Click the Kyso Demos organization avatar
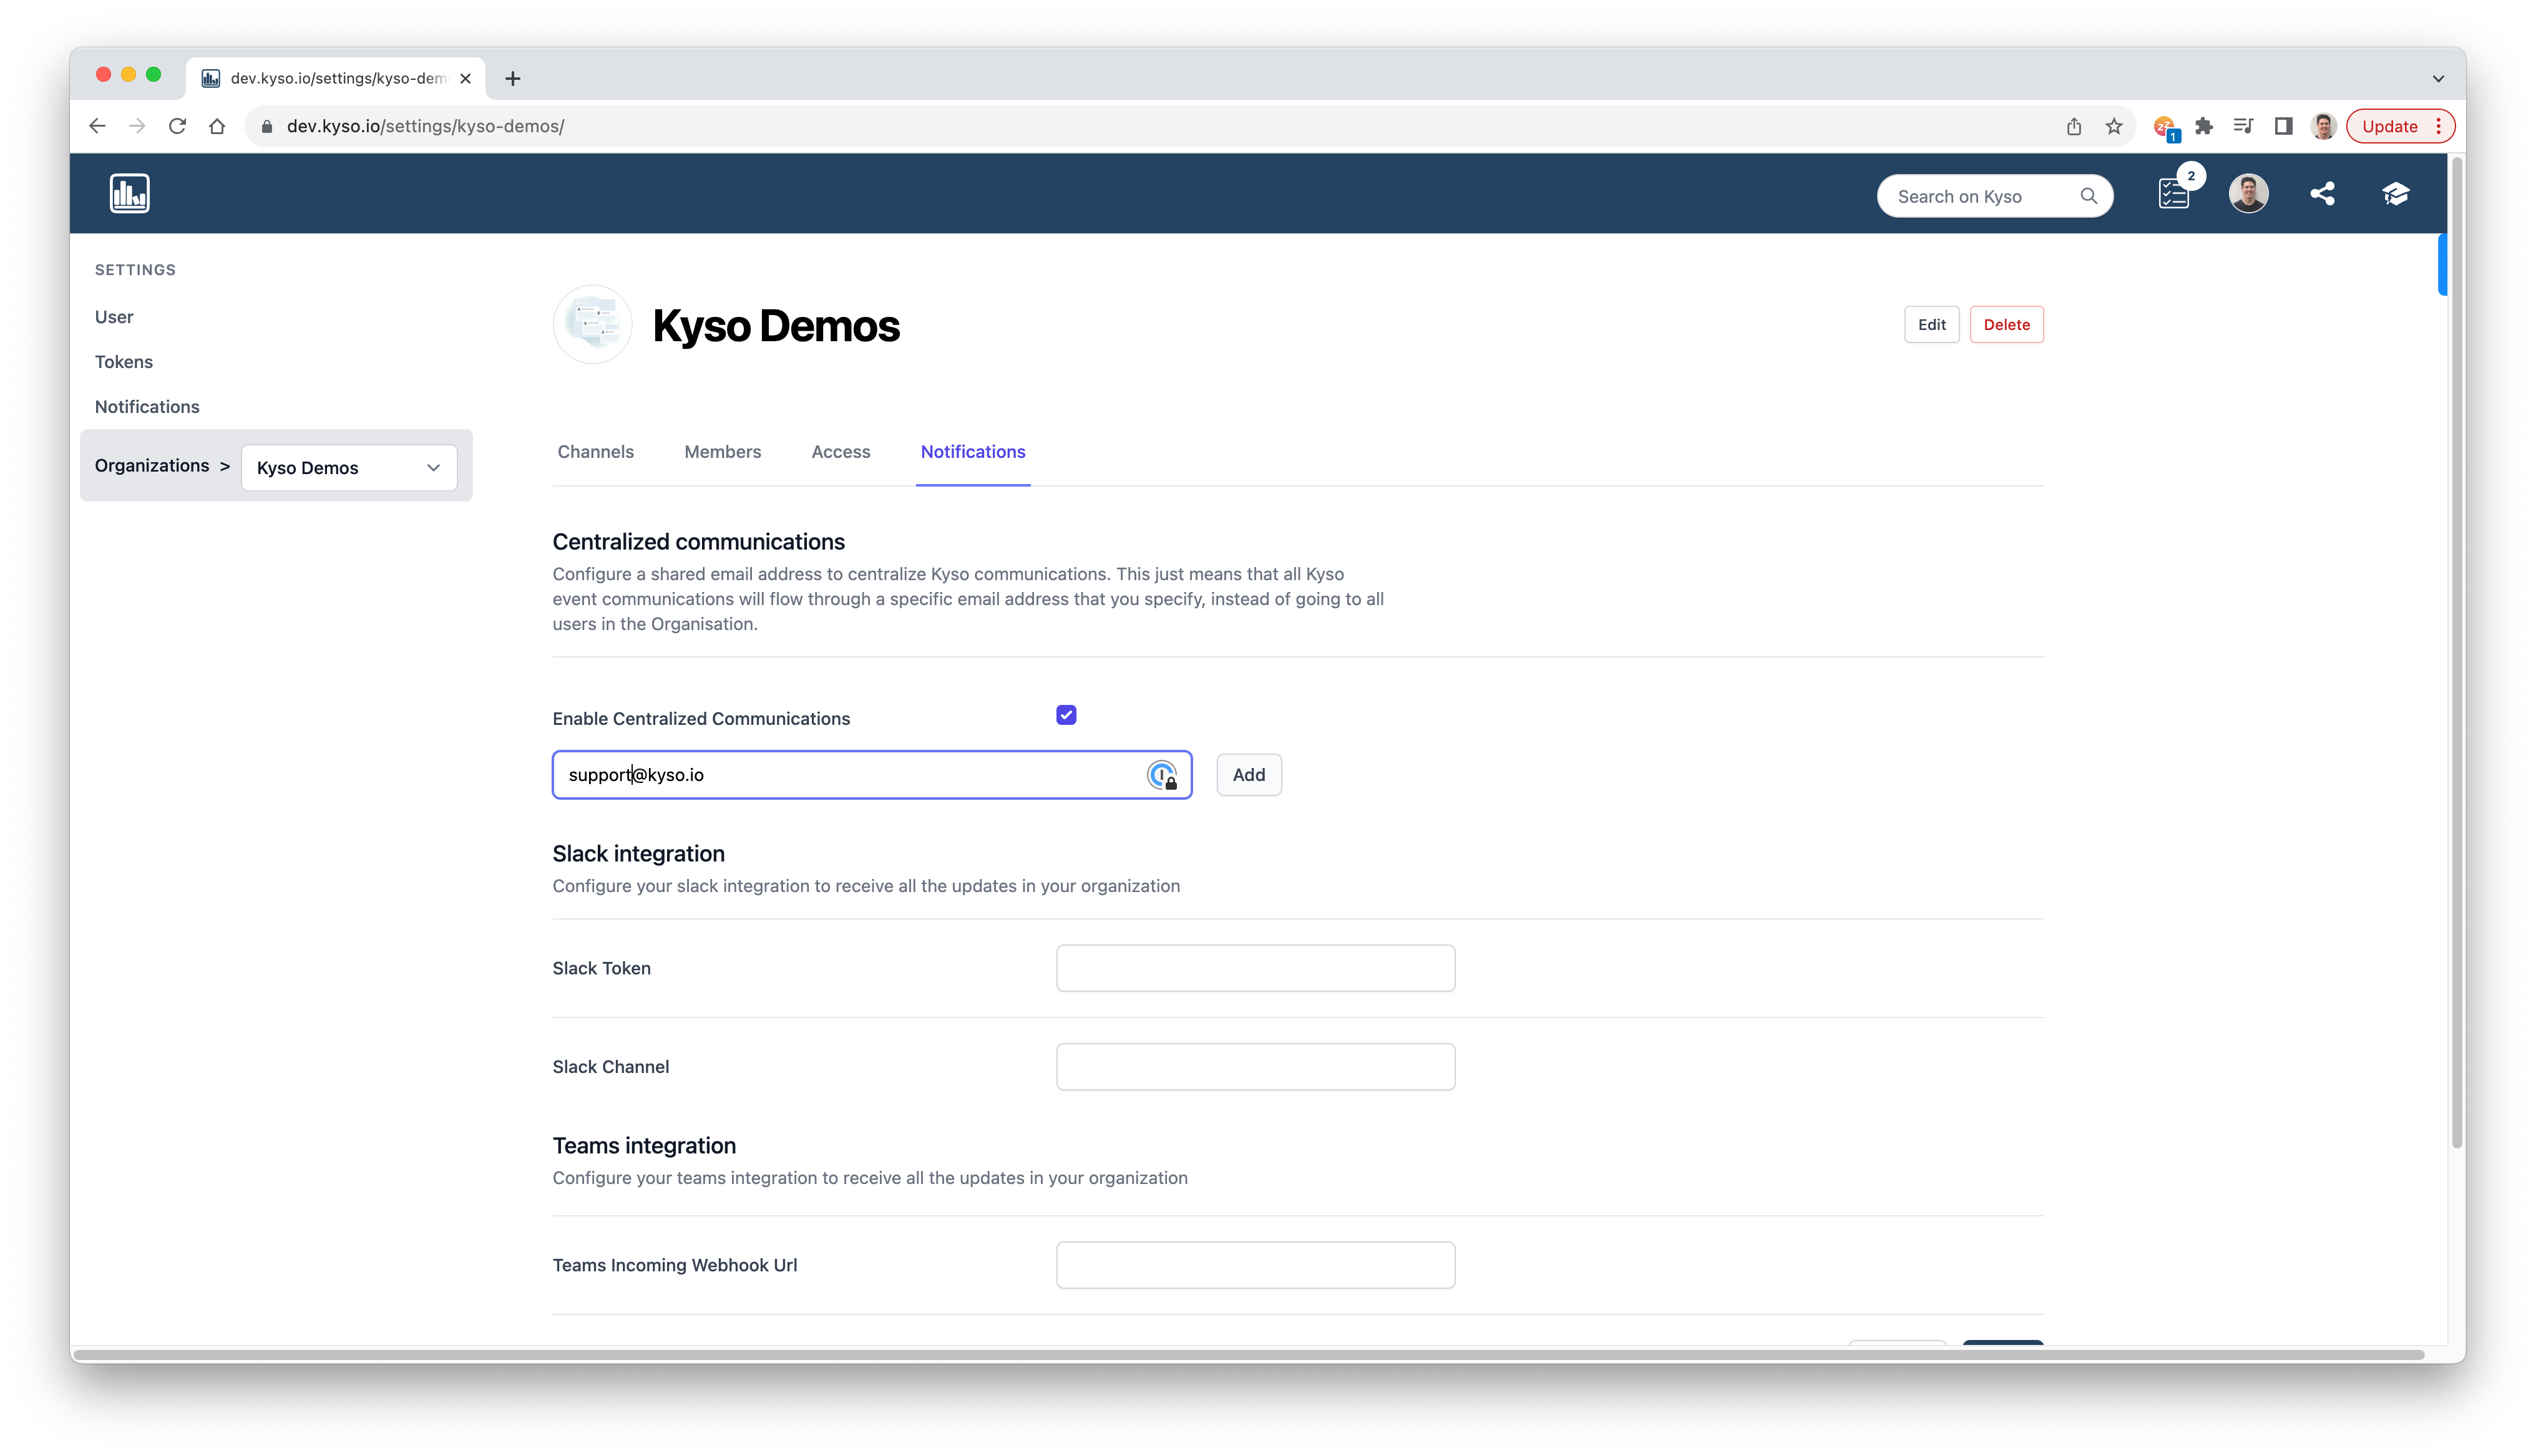This screenshot has width=2536, height=1456. pyautogui.click(x=593, y=325)
